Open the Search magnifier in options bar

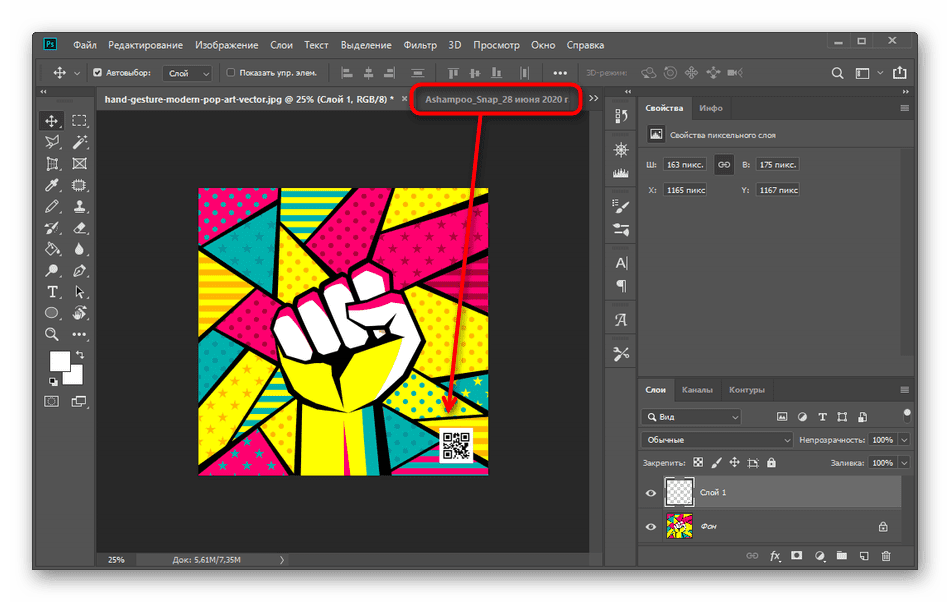click(837, 73)
